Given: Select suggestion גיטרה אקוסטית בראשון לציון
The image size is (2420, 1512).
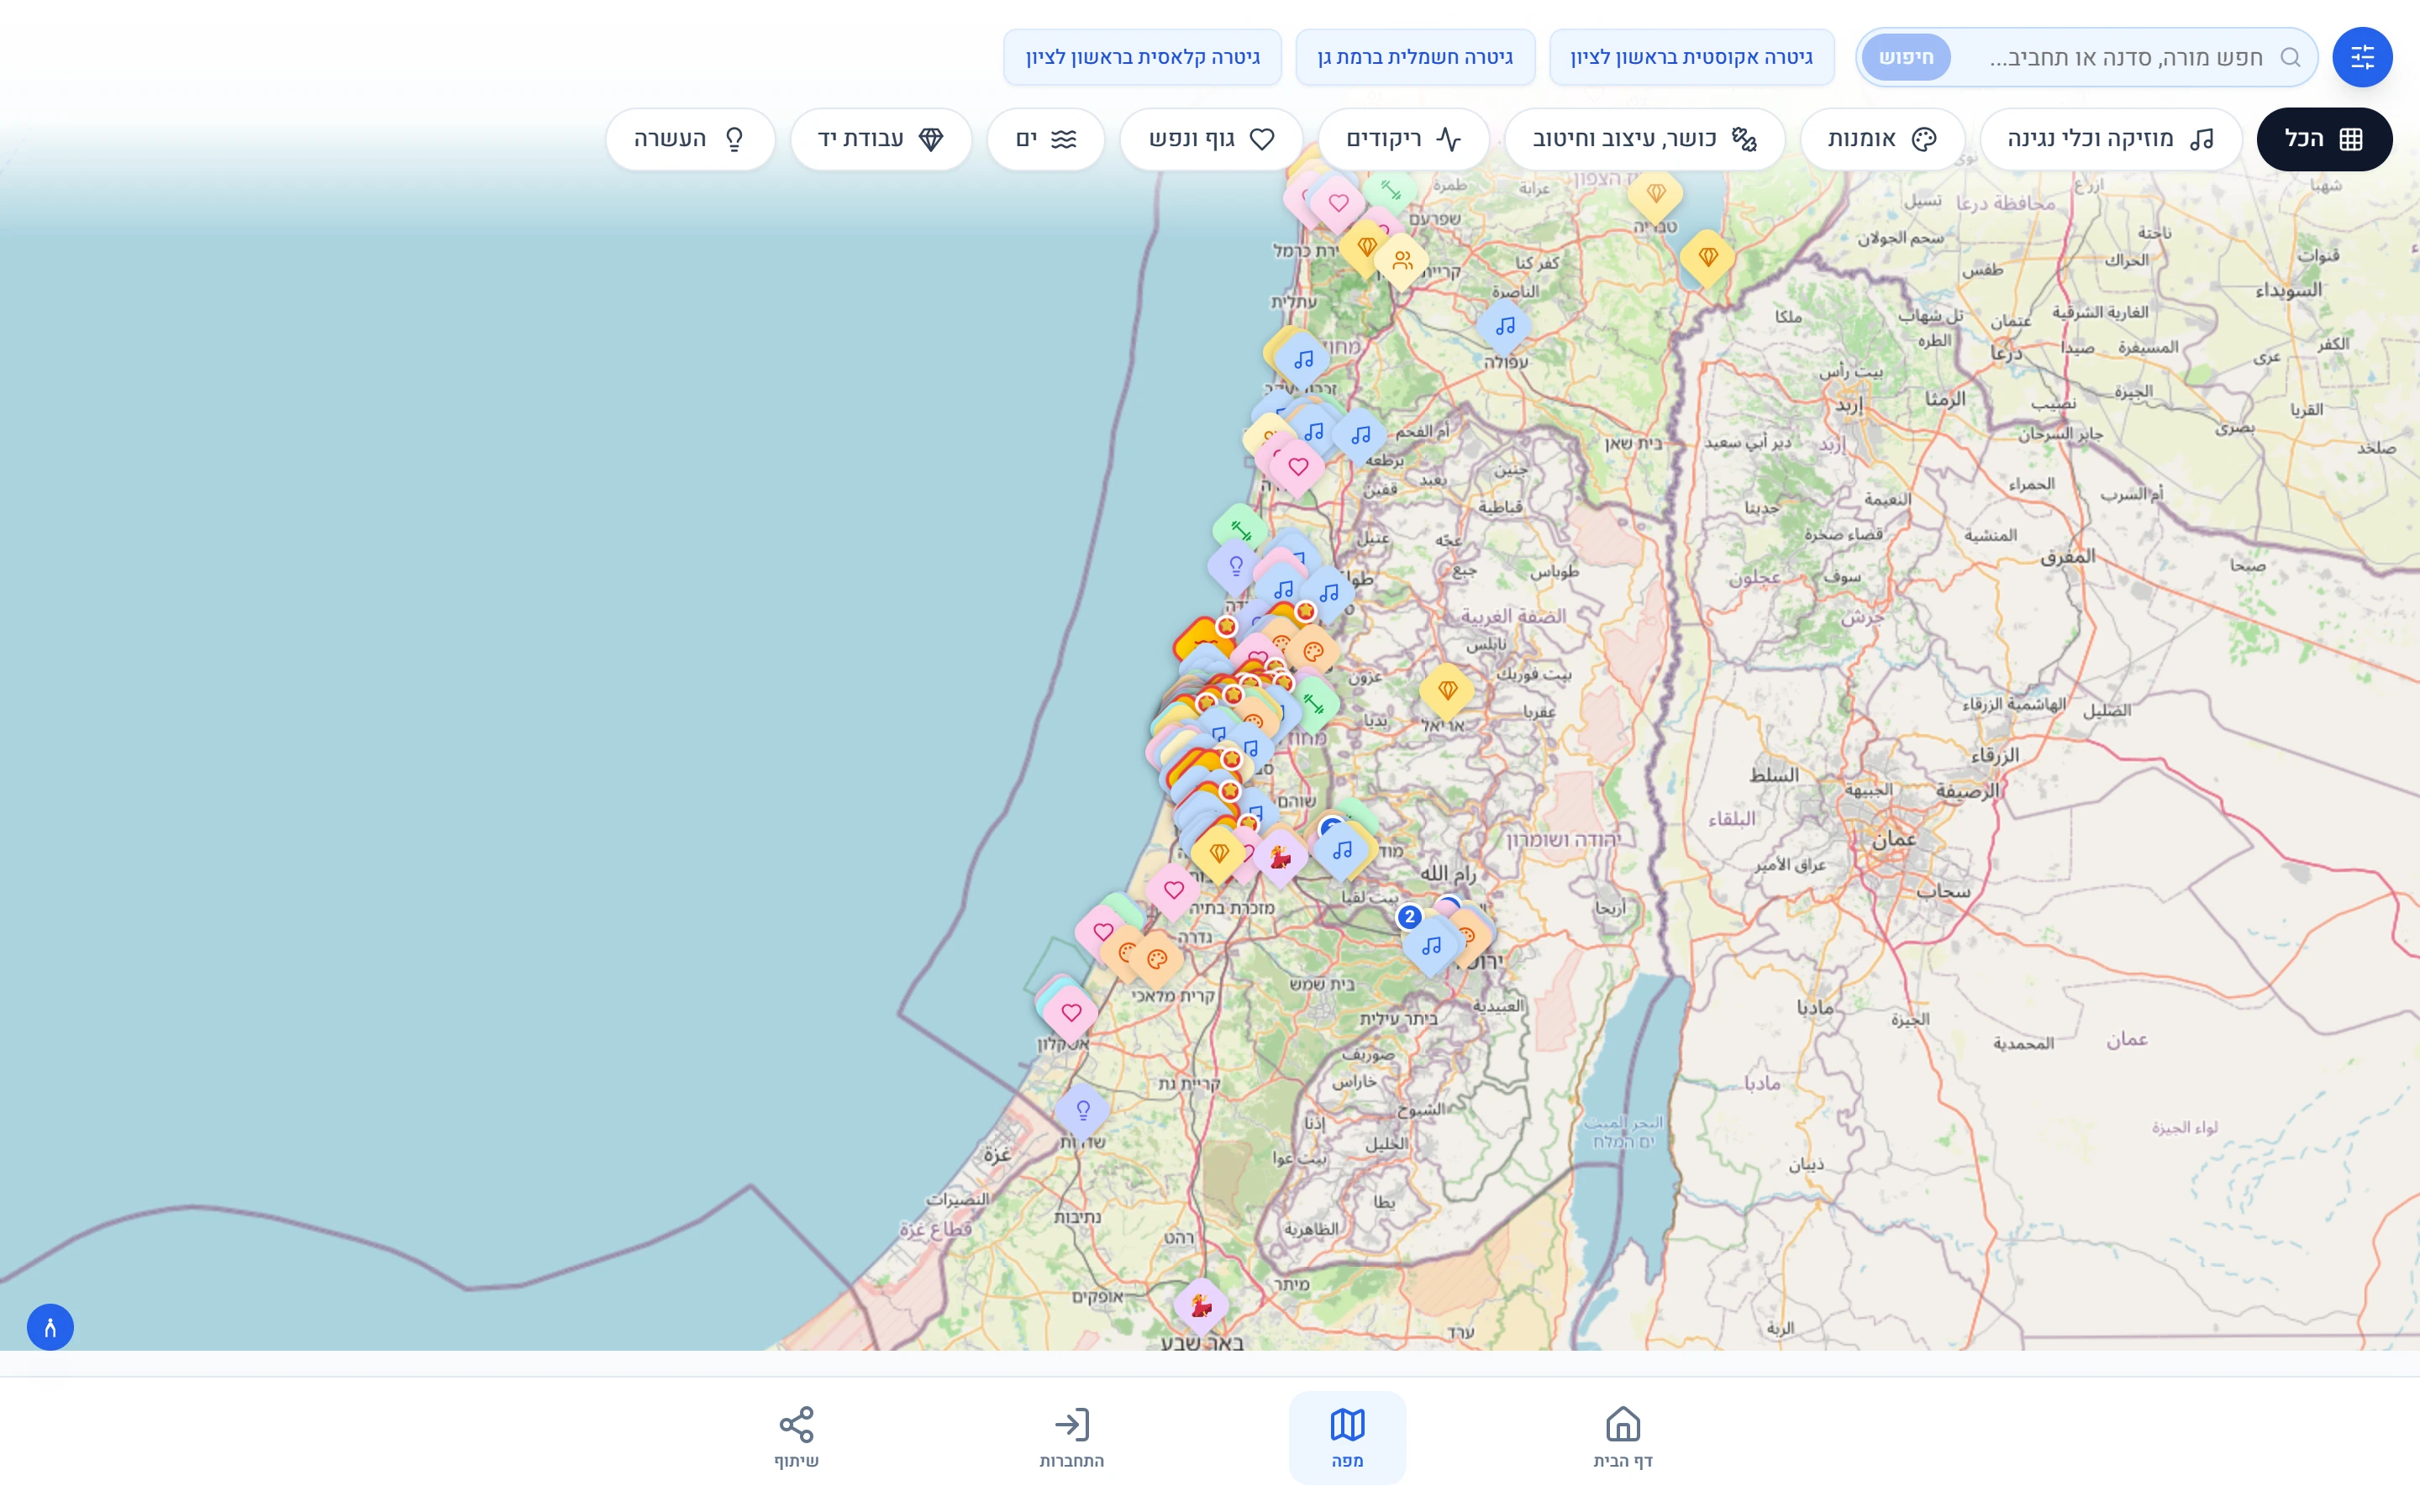Looking at the screenshot, I should pos(1691,57).
